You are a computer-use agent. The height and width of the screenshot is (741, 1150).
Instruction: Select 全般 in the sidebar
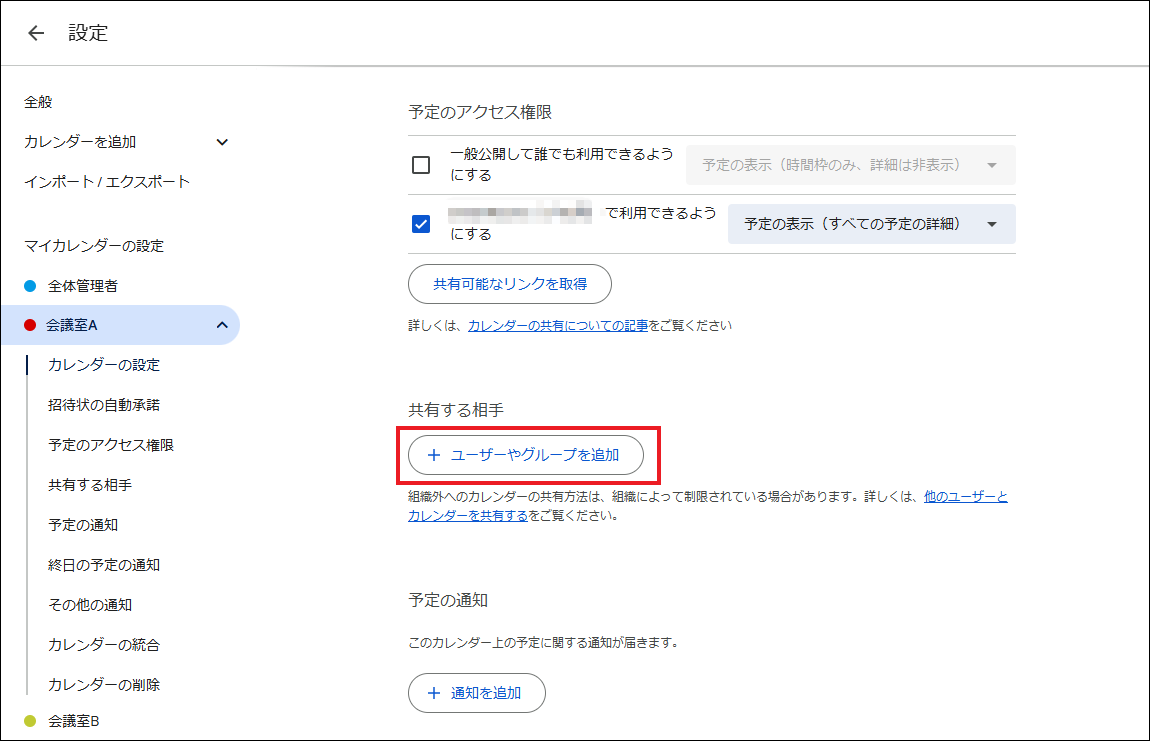pyautogui.click(x=38, y=102)
